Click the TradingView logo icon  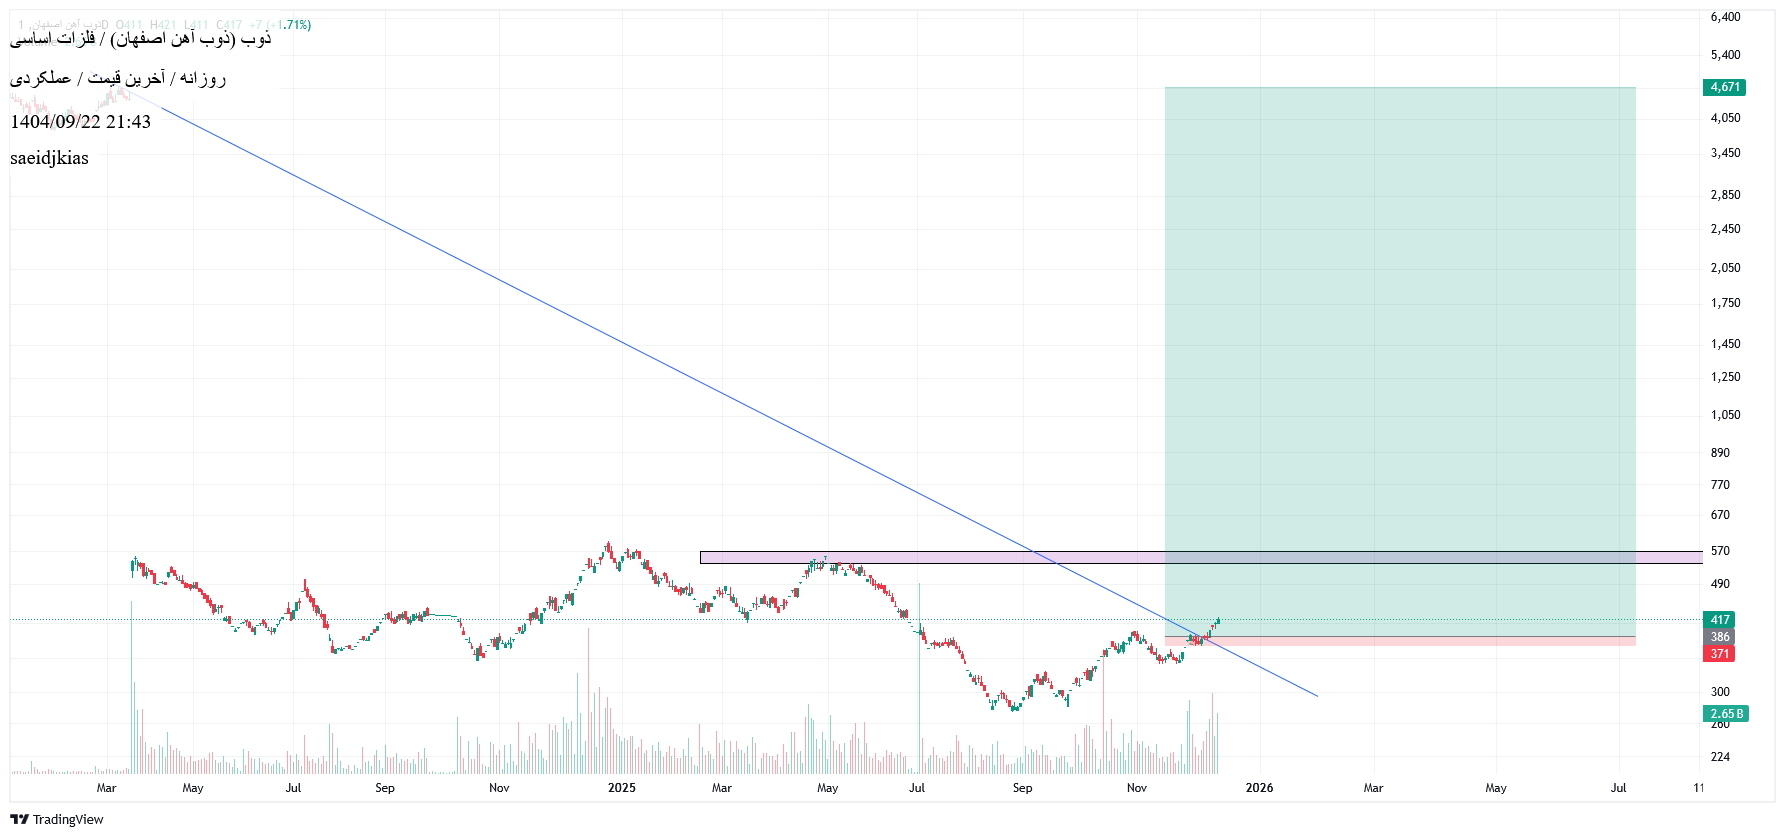19,819
